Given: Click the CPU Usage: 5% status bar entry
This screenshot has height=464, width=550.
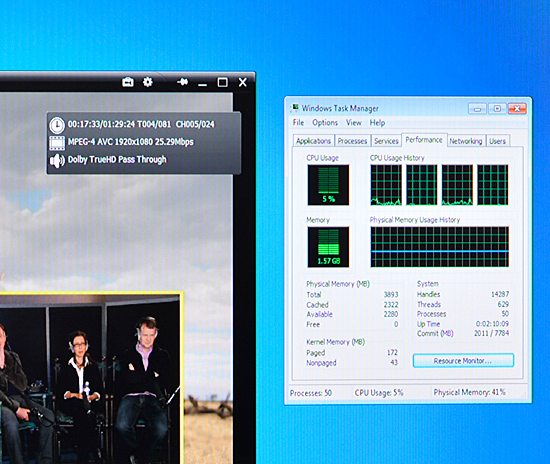Looking at the screenshot, I should pos(379,393).
